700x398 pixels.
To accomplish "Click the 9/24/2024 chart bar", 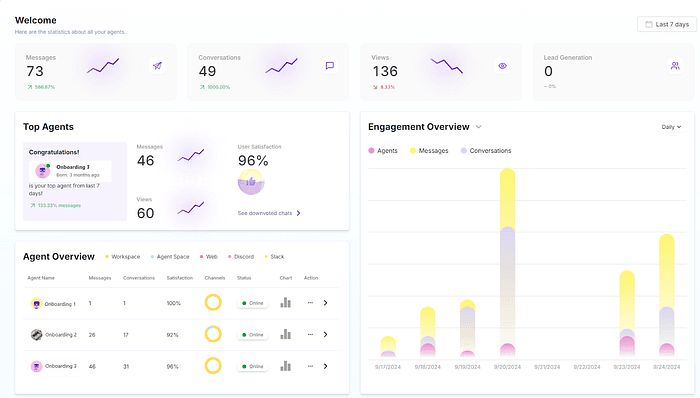I will pos(667,295).
